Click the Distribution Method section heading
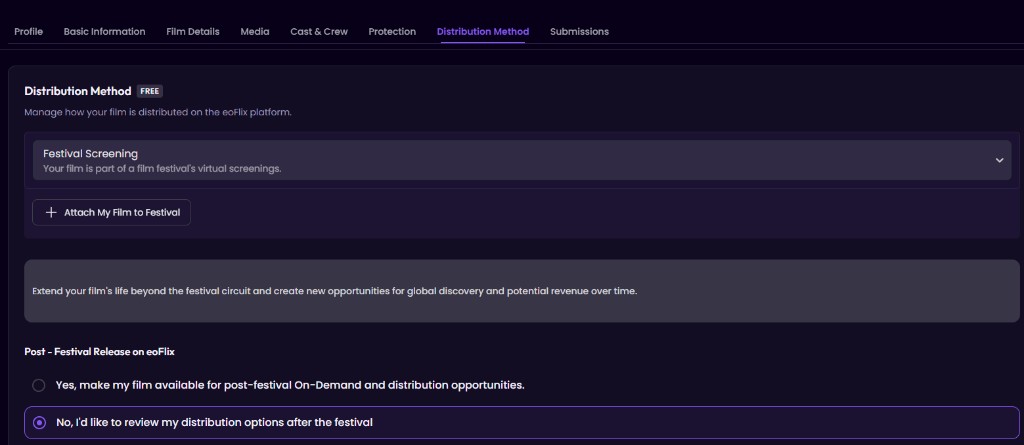 (78, 91)
